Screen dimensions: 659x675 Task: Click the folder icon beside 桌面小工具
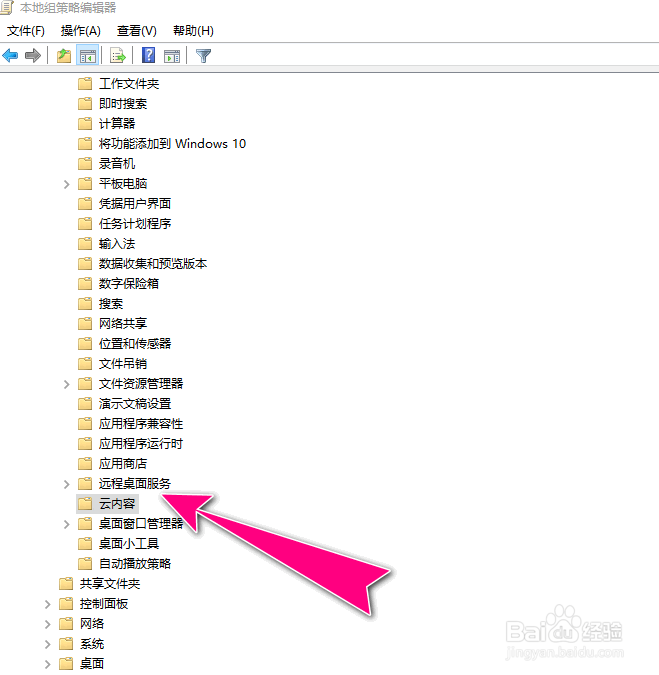[x=85, y=544]
